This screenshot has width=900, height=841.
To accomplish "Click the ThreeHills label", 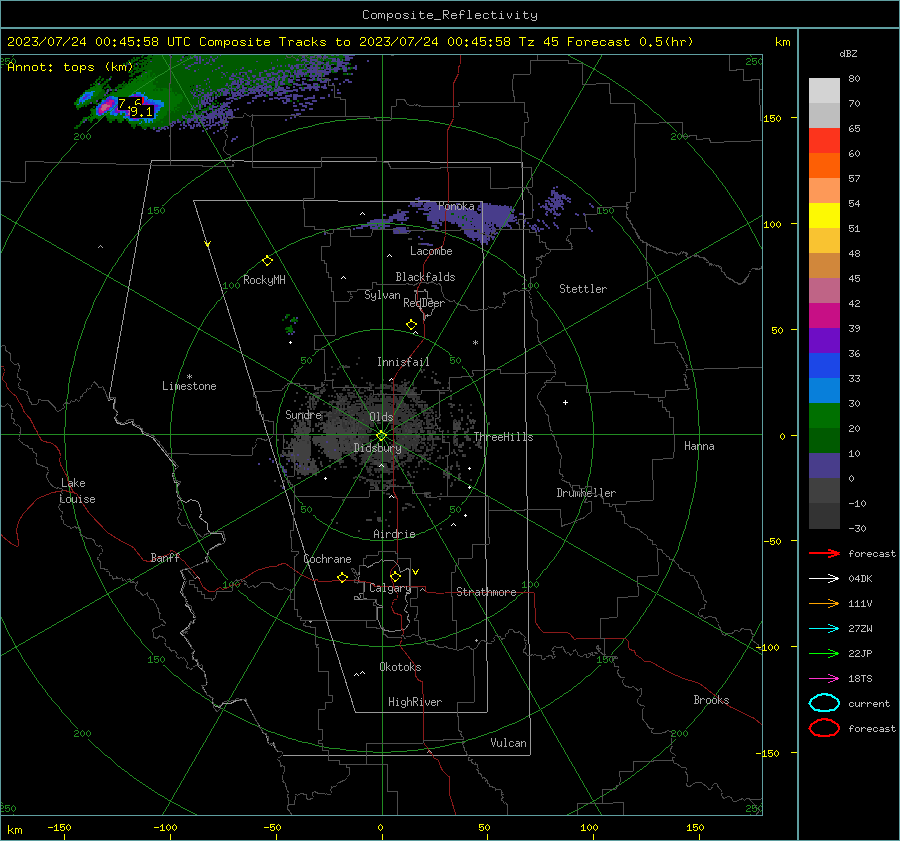I will [x=503, y=437].
